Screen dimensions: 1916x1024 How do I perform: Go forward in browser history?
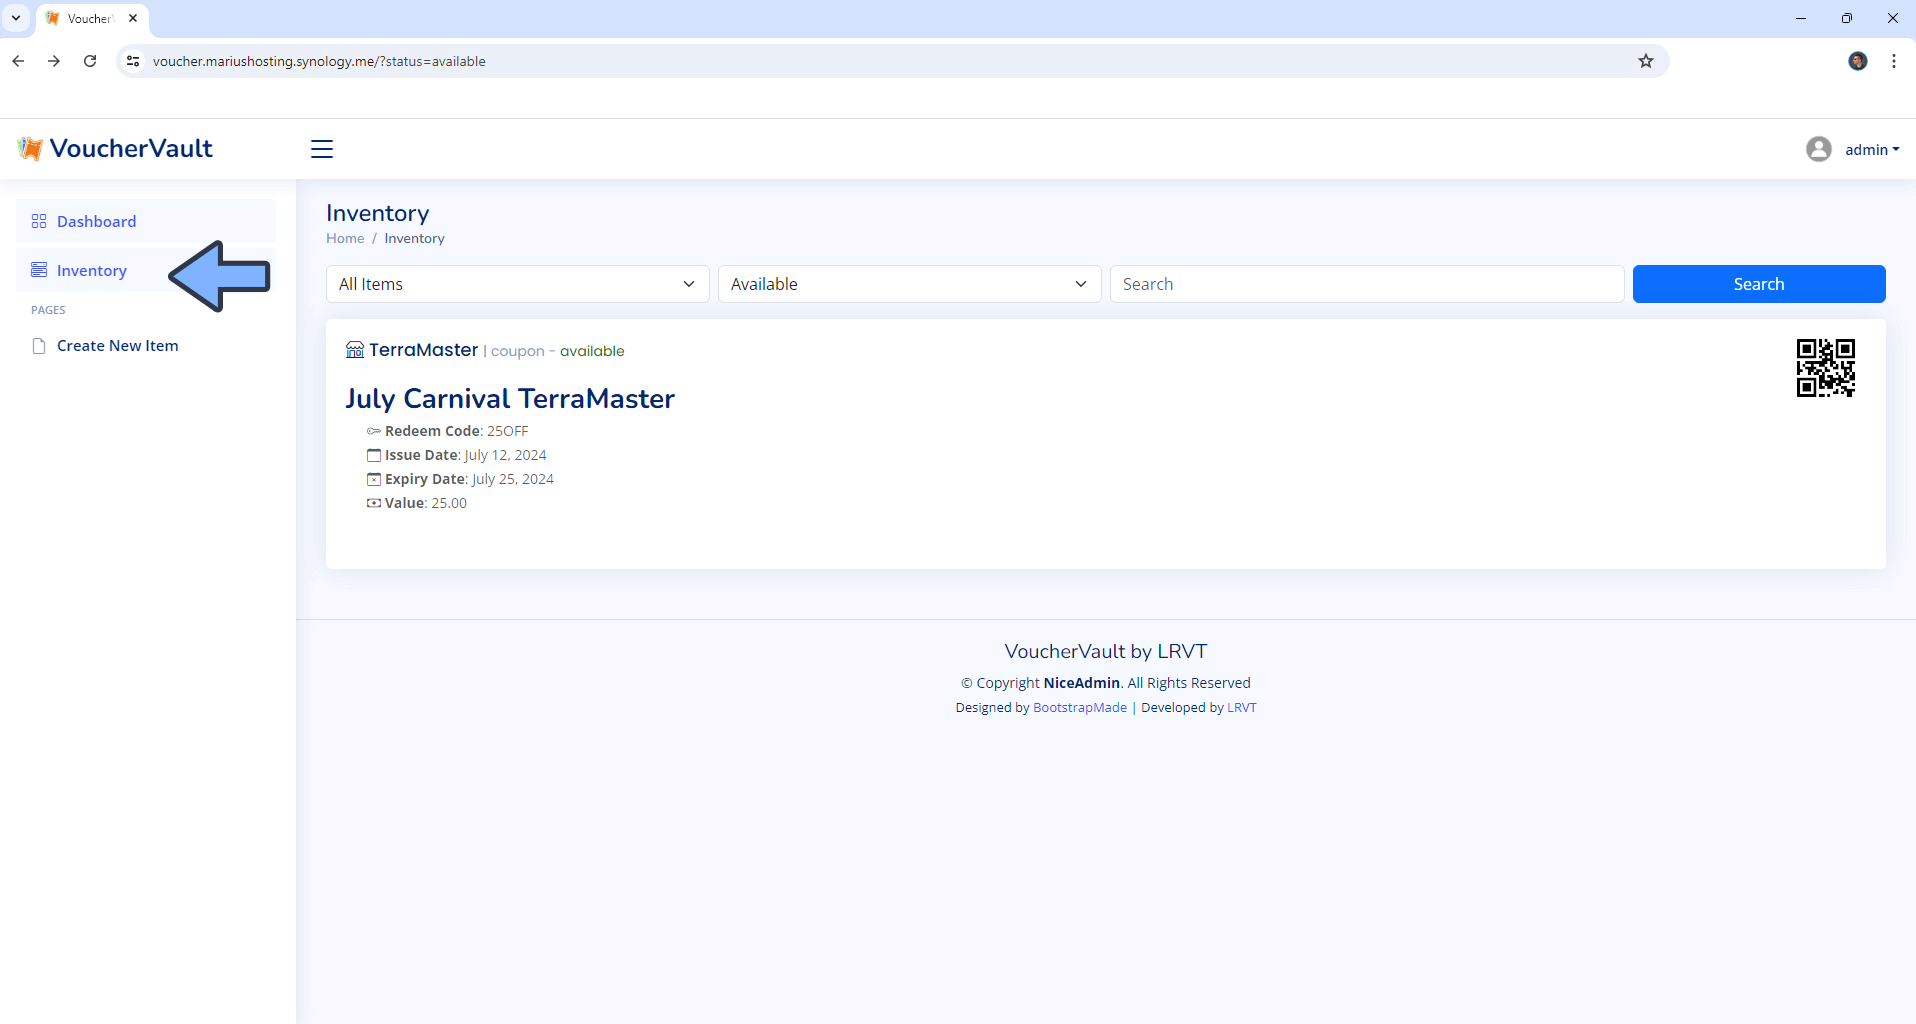coord(54,61)
